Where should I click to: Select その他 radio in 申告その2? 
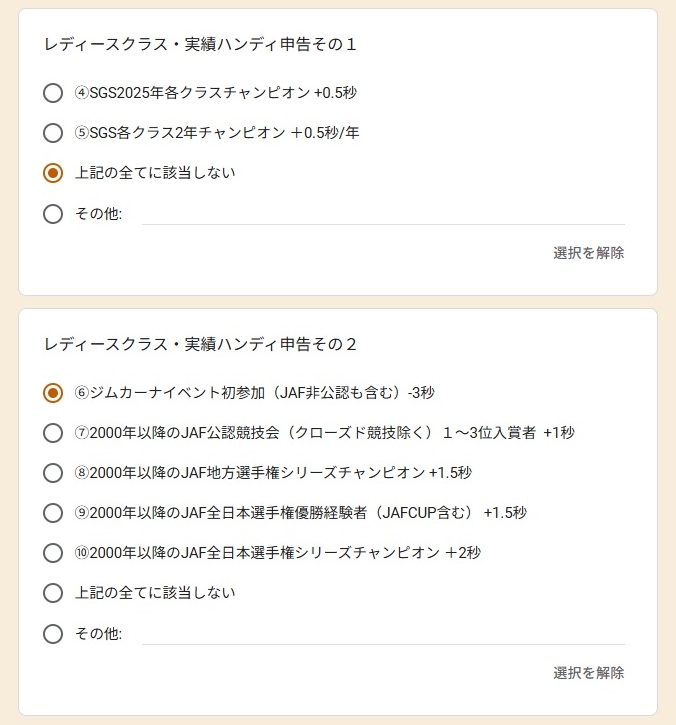53,634
